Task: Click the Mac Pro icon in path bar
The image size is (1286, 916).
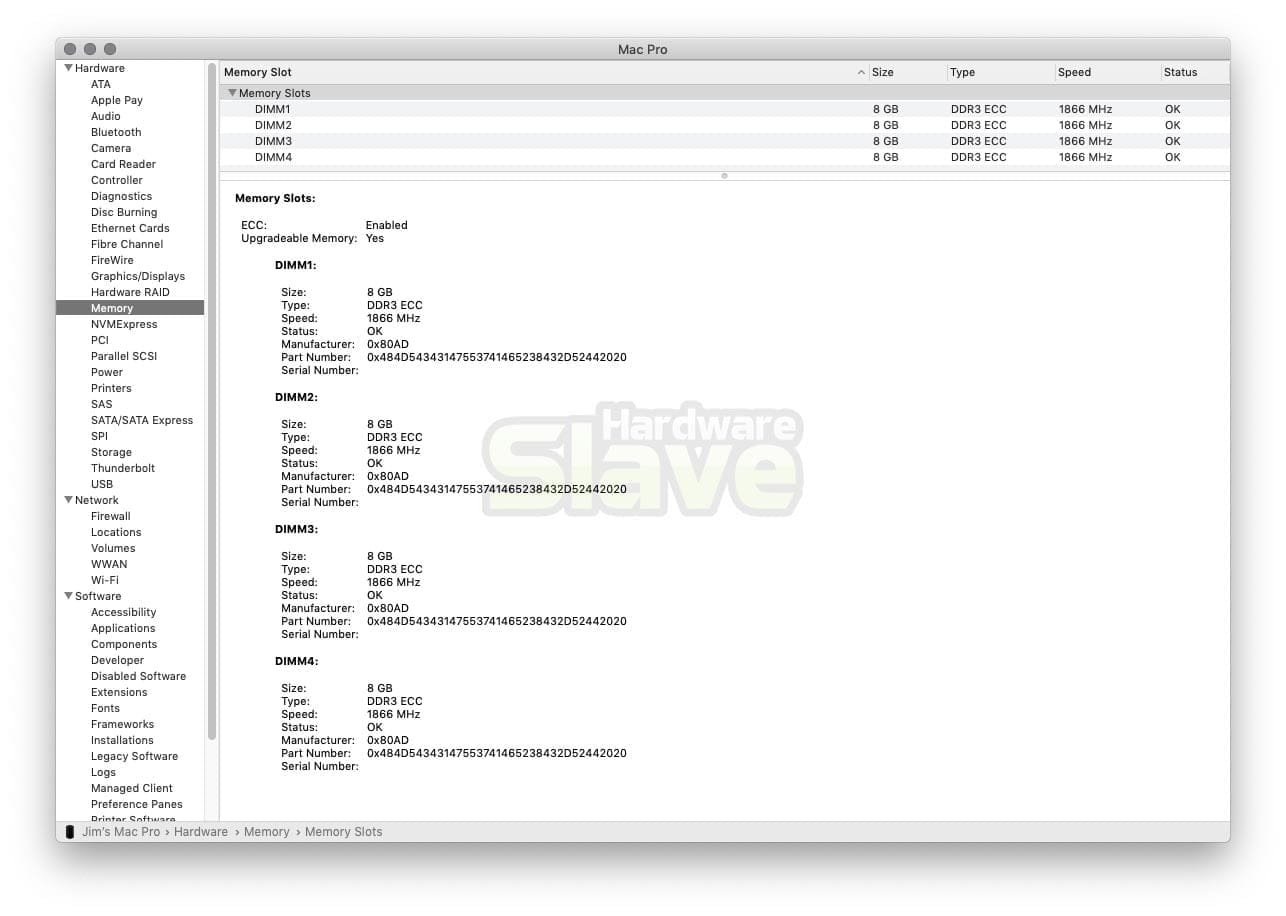Action: [69, 832]
